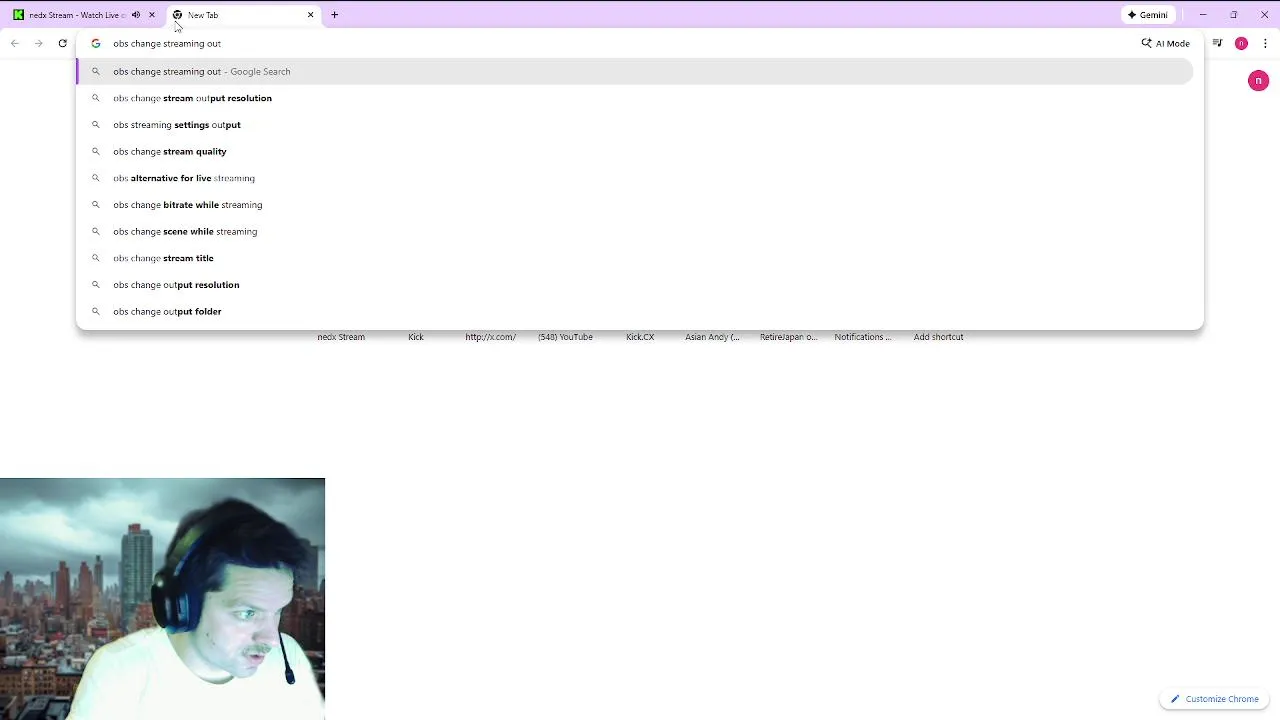1280x720 pixels.
Task: Open the Kick.CX shortcut
Action: click(x=640, y=337)
